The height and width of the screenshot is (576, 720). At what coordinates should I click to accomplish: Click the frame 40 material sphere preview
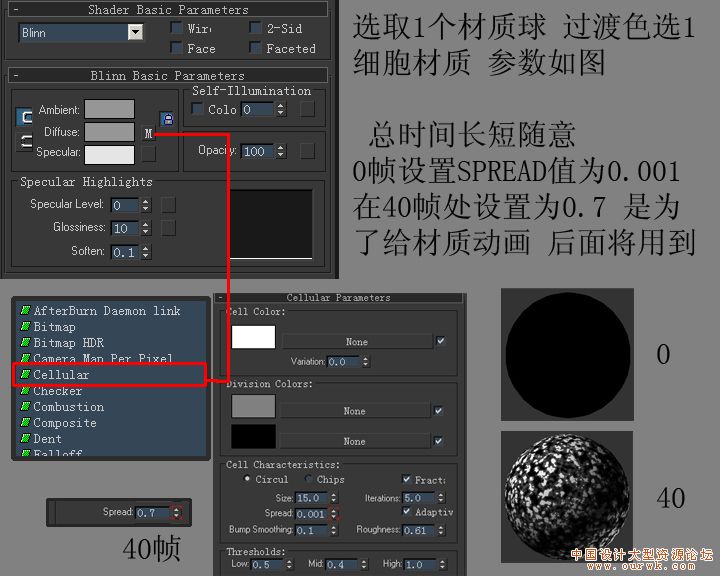pyautogui.click(x=567, y=497)
